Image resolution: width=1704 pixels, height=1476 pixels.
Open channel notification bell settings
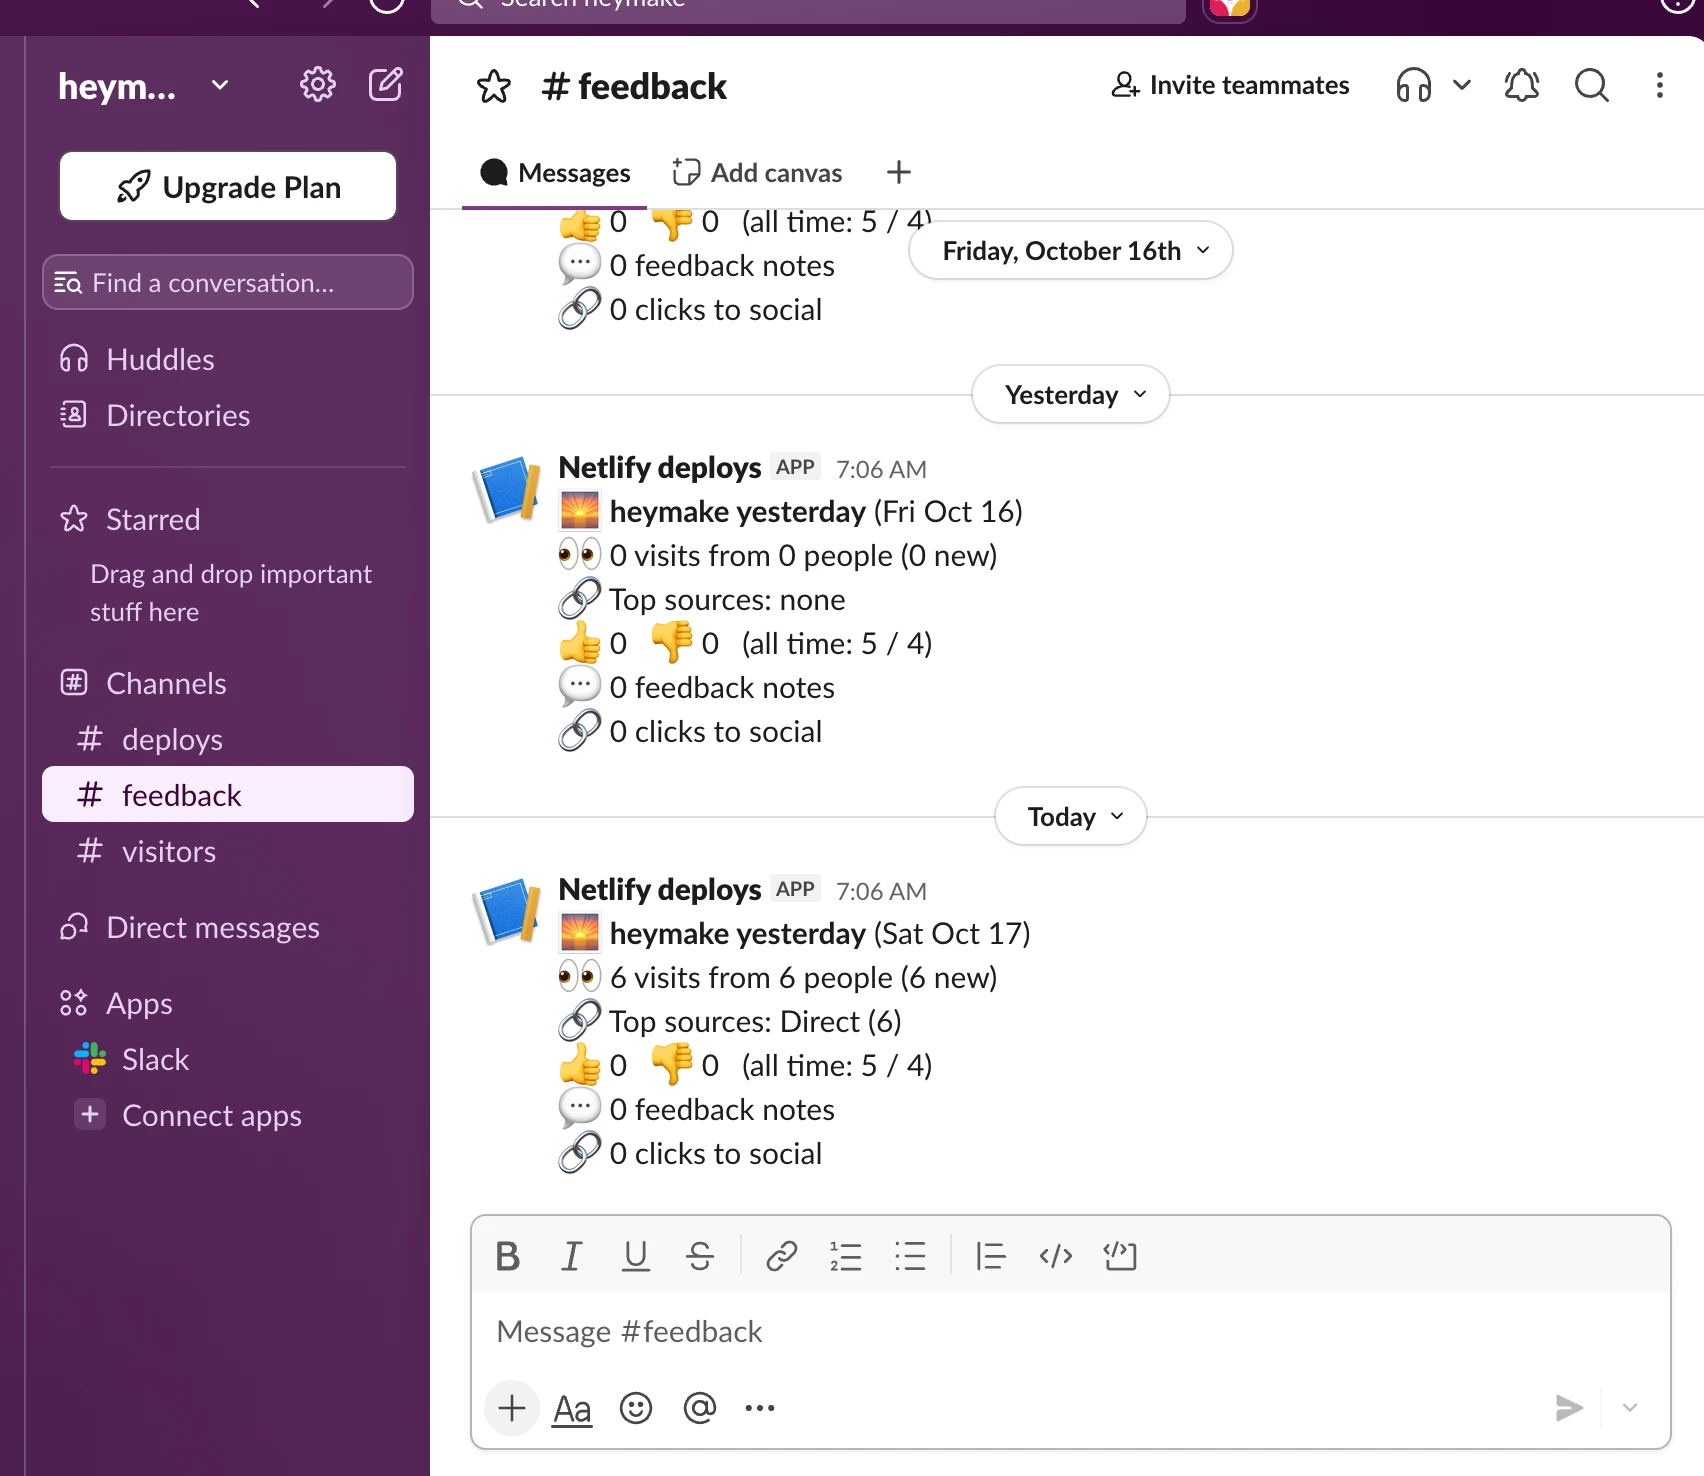[x=1522, y=85]
